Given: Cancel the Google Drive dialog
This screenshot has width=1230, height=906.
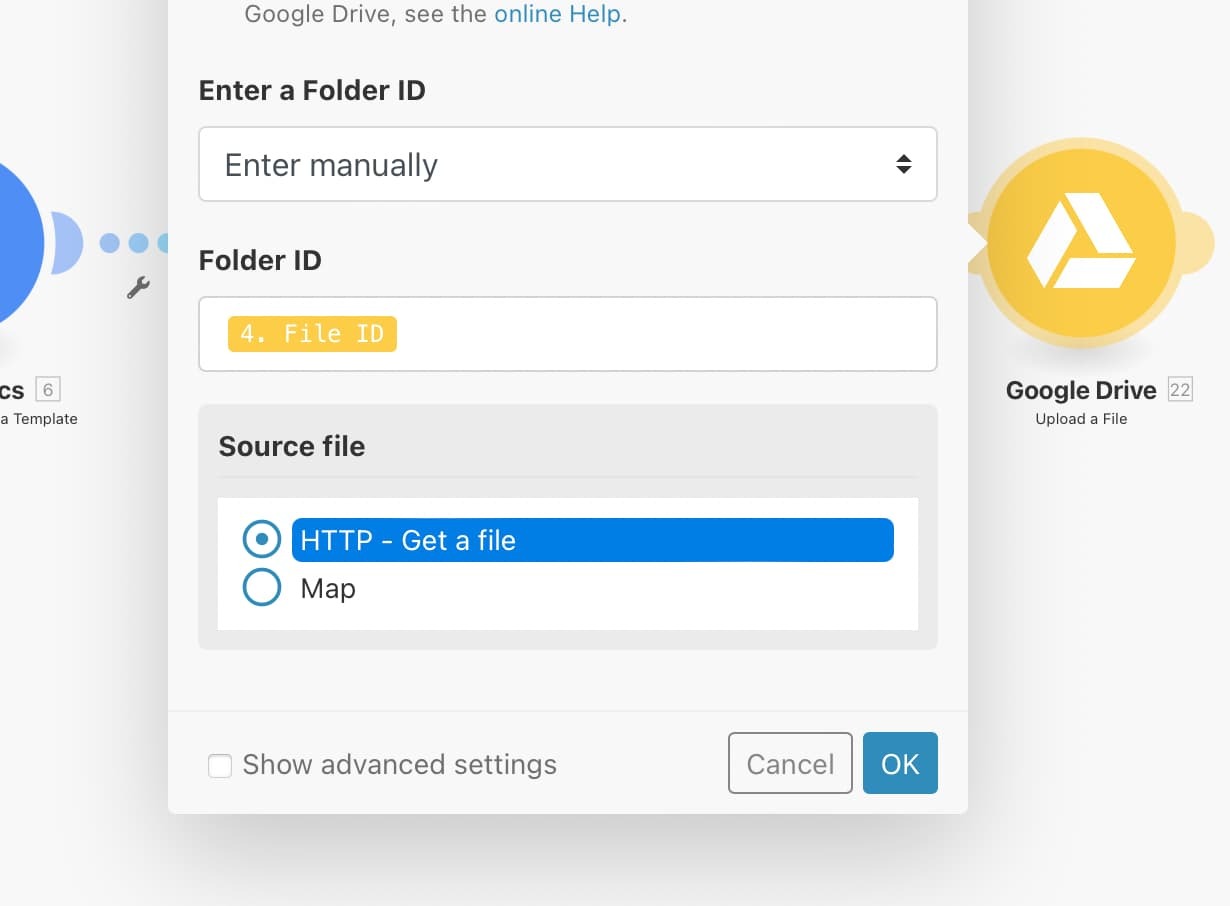Looking at the screenshot, I should [790, 764].
